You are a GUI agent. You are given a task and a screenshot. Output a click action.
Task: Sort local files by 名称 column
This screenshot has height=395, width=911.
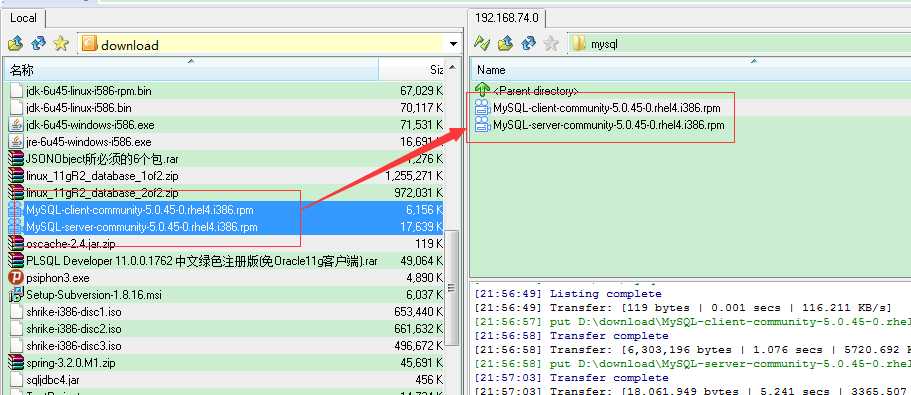coord(192,70)
